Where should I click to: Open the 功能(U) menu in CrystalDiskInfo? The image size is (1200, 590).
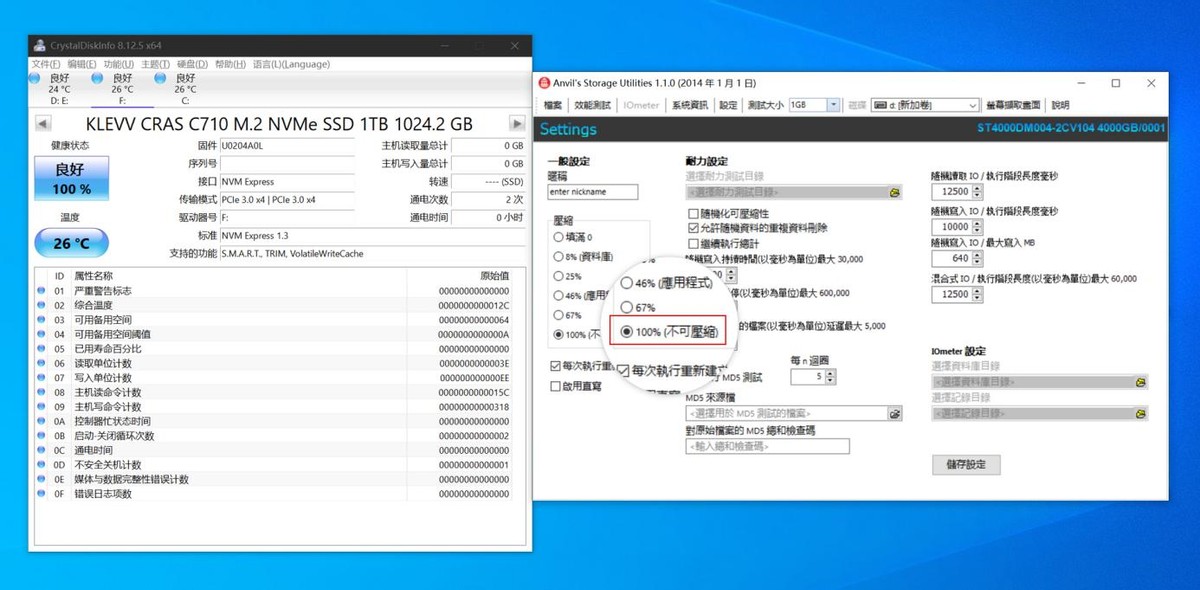coord(118,63)
